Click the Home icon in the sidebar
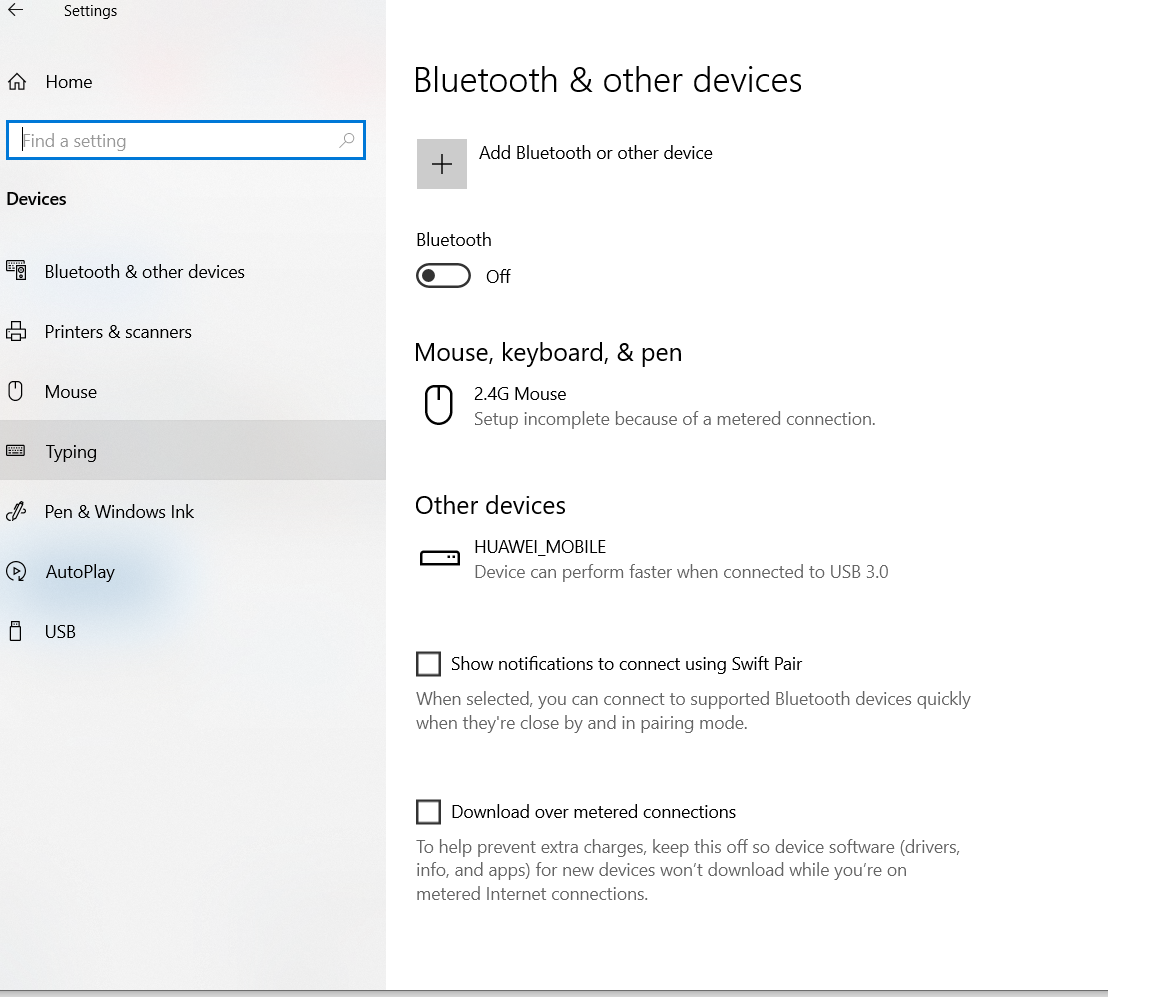Image resolution: width=1152 pixels, height=997 pixels. click(17, 81)
